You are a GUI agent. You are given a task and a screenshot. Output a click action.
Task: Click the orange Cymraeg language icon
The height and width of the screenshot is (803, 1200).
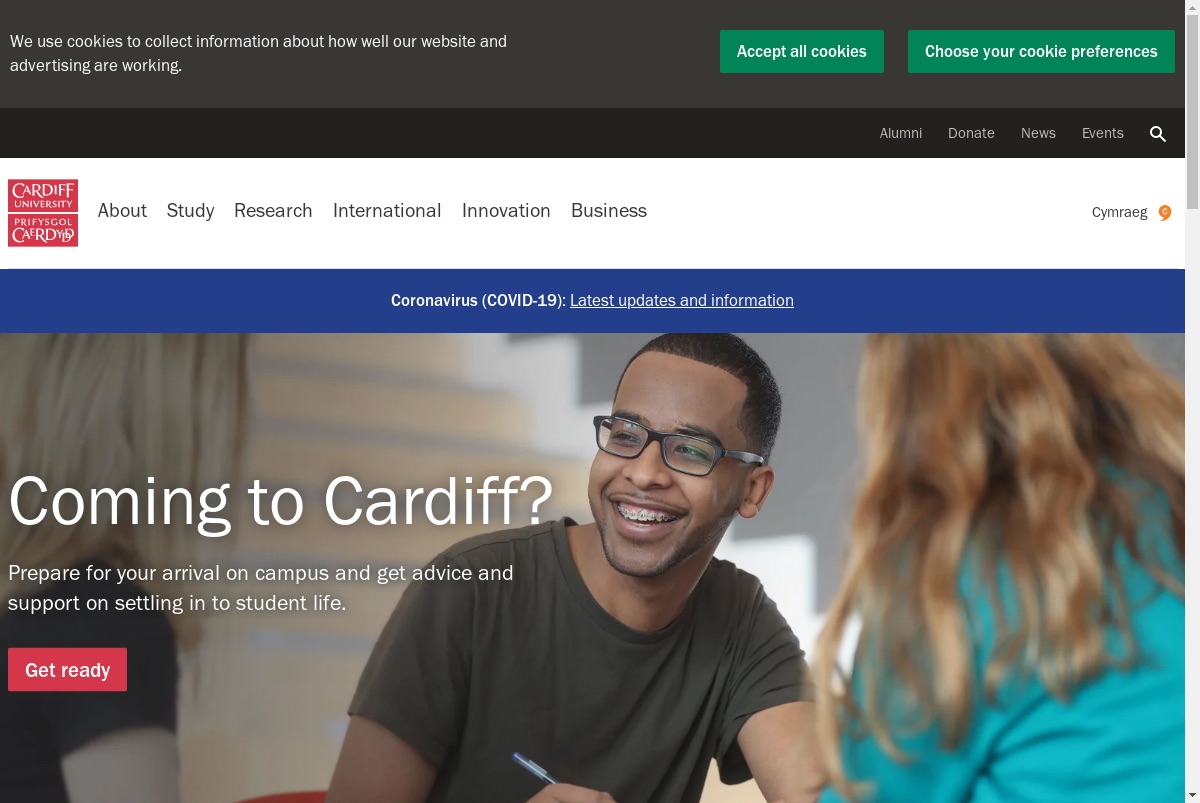tap(1165, 212)
